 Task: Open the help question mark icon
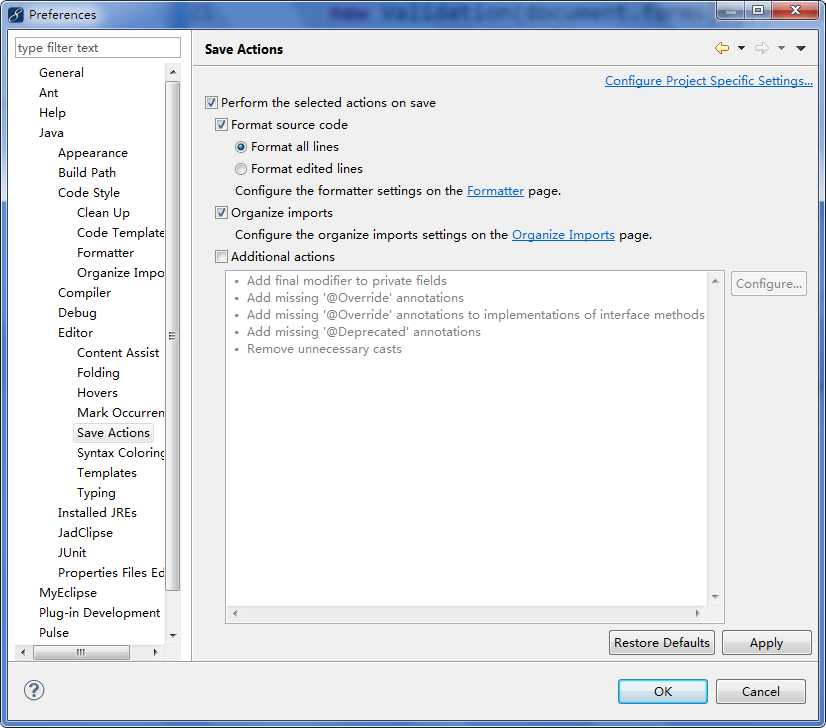34,690
